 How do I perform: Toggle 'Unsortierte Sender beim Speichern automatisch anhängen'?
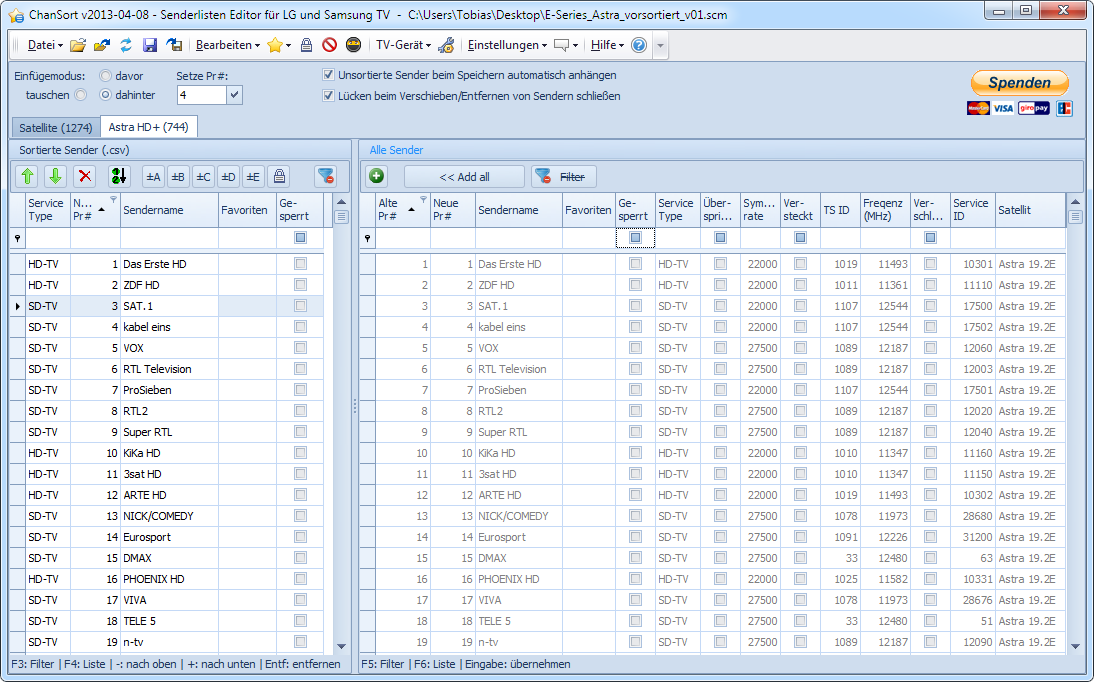click(328, 75)
